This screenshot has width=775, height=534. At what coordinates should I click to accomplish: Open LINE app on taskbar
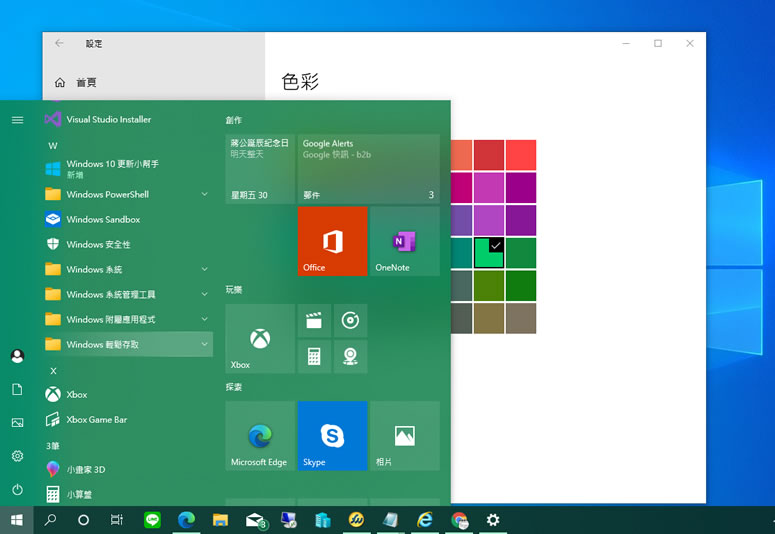[x=152, y=520]
